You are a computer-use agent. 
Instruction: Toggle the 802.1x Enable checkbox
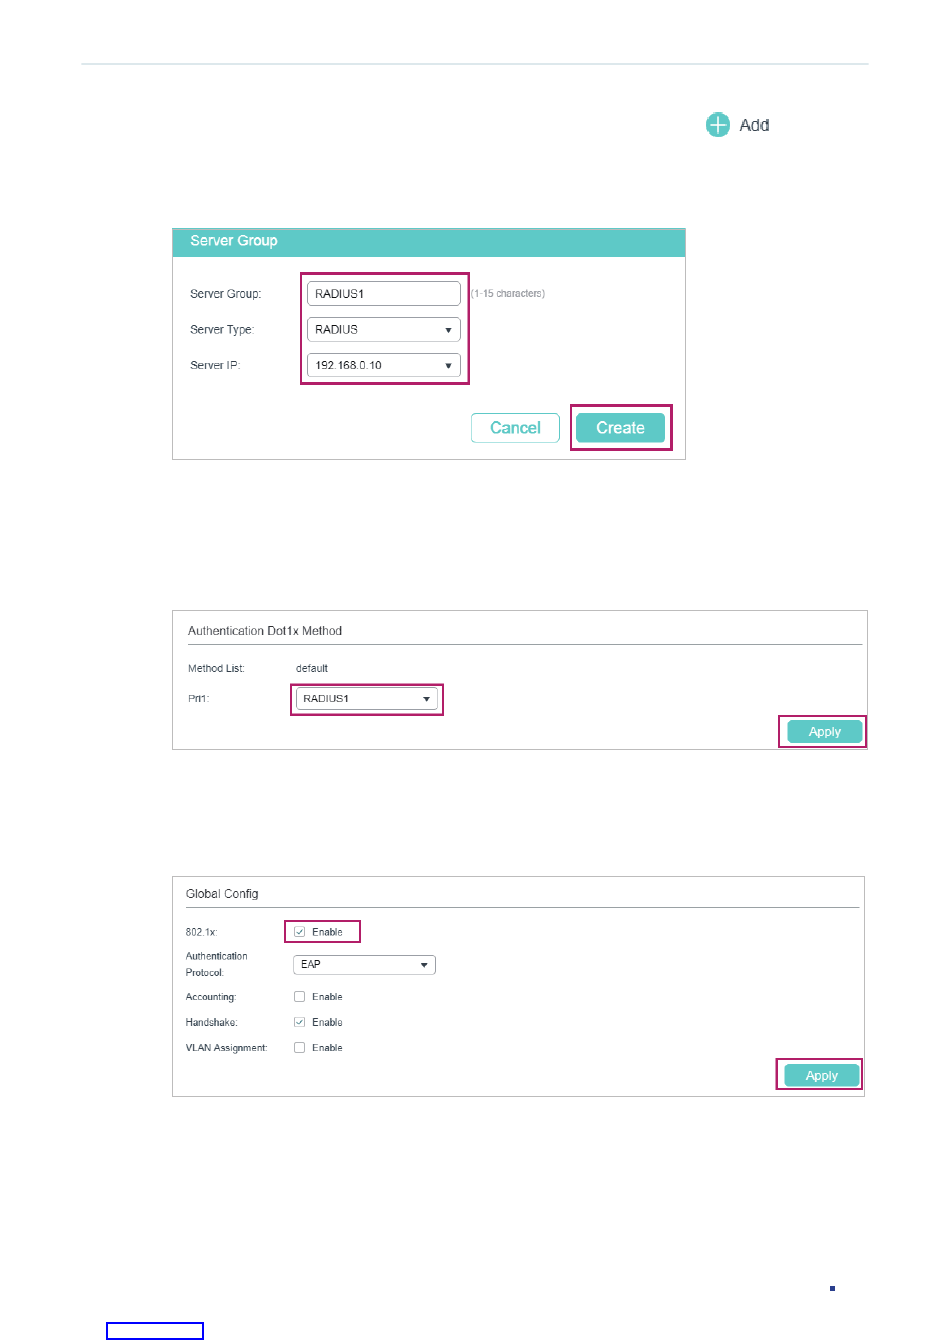300,932
